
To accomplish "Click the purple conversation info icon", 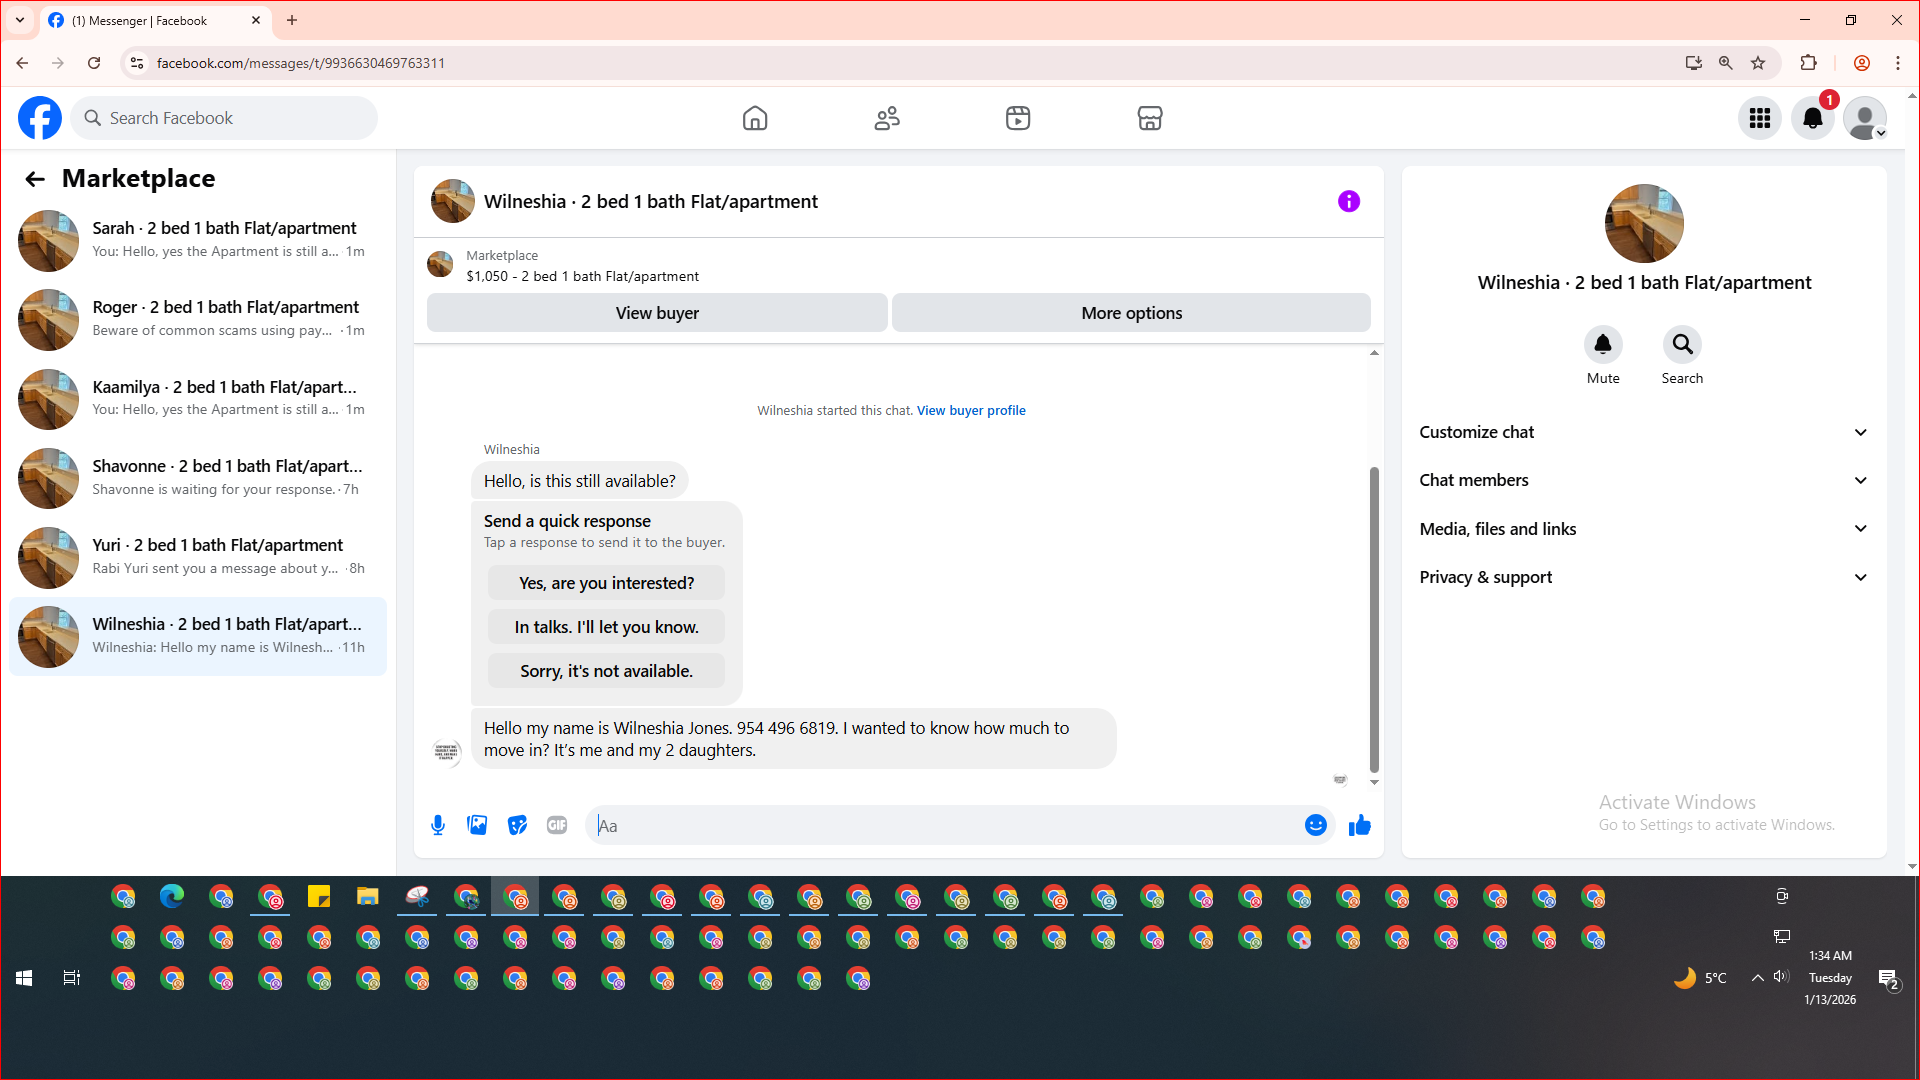I will coord(1348,201).
